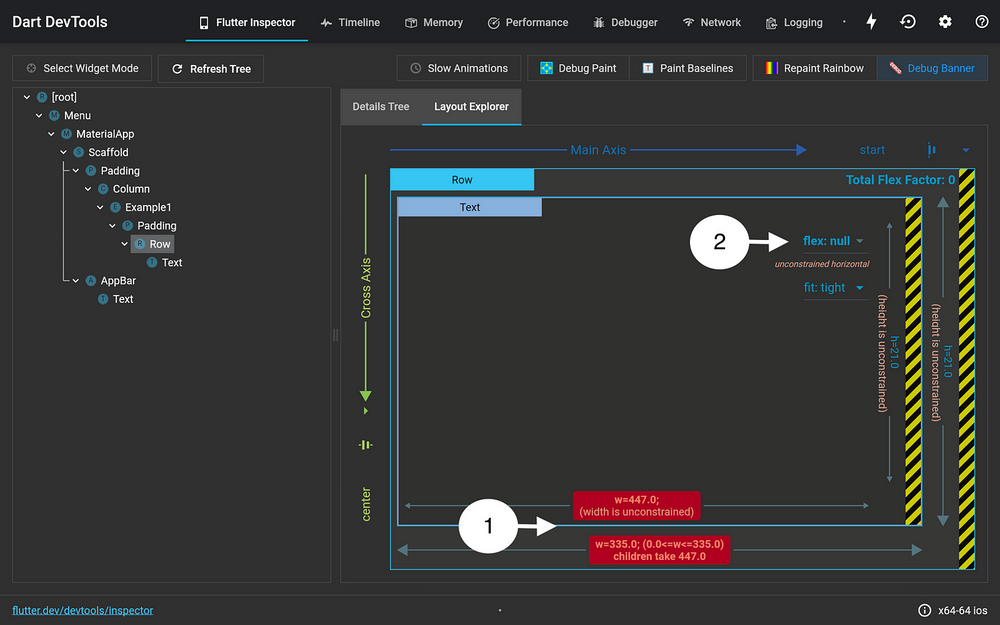Stay on the Layout Explorer tab
1000x625 pixels.
[x=471, y=104]
